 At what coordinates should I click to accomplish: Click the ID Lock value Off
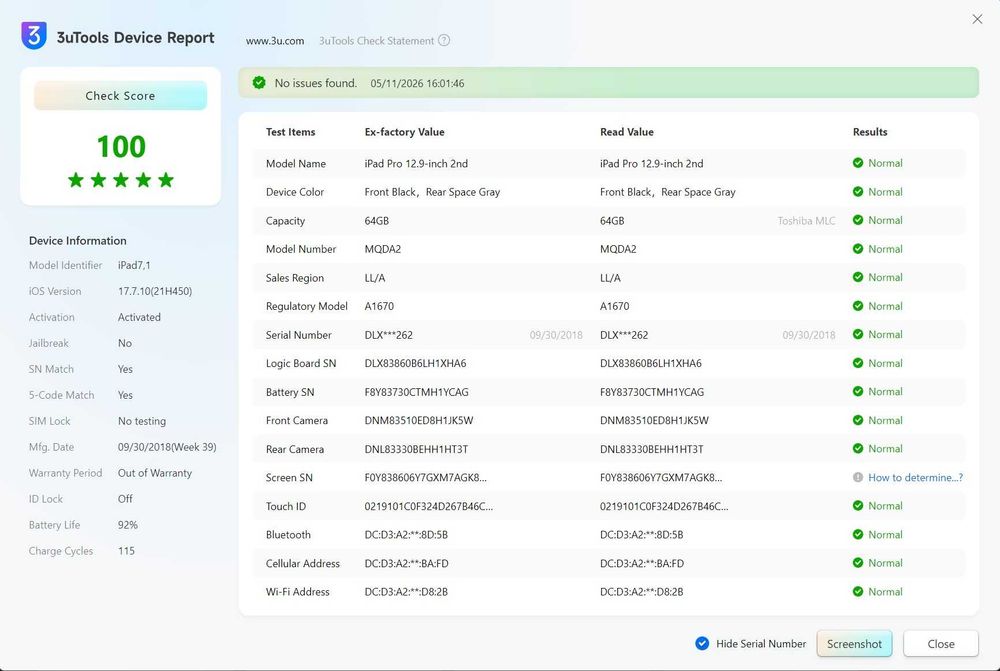tap(125, 499)
